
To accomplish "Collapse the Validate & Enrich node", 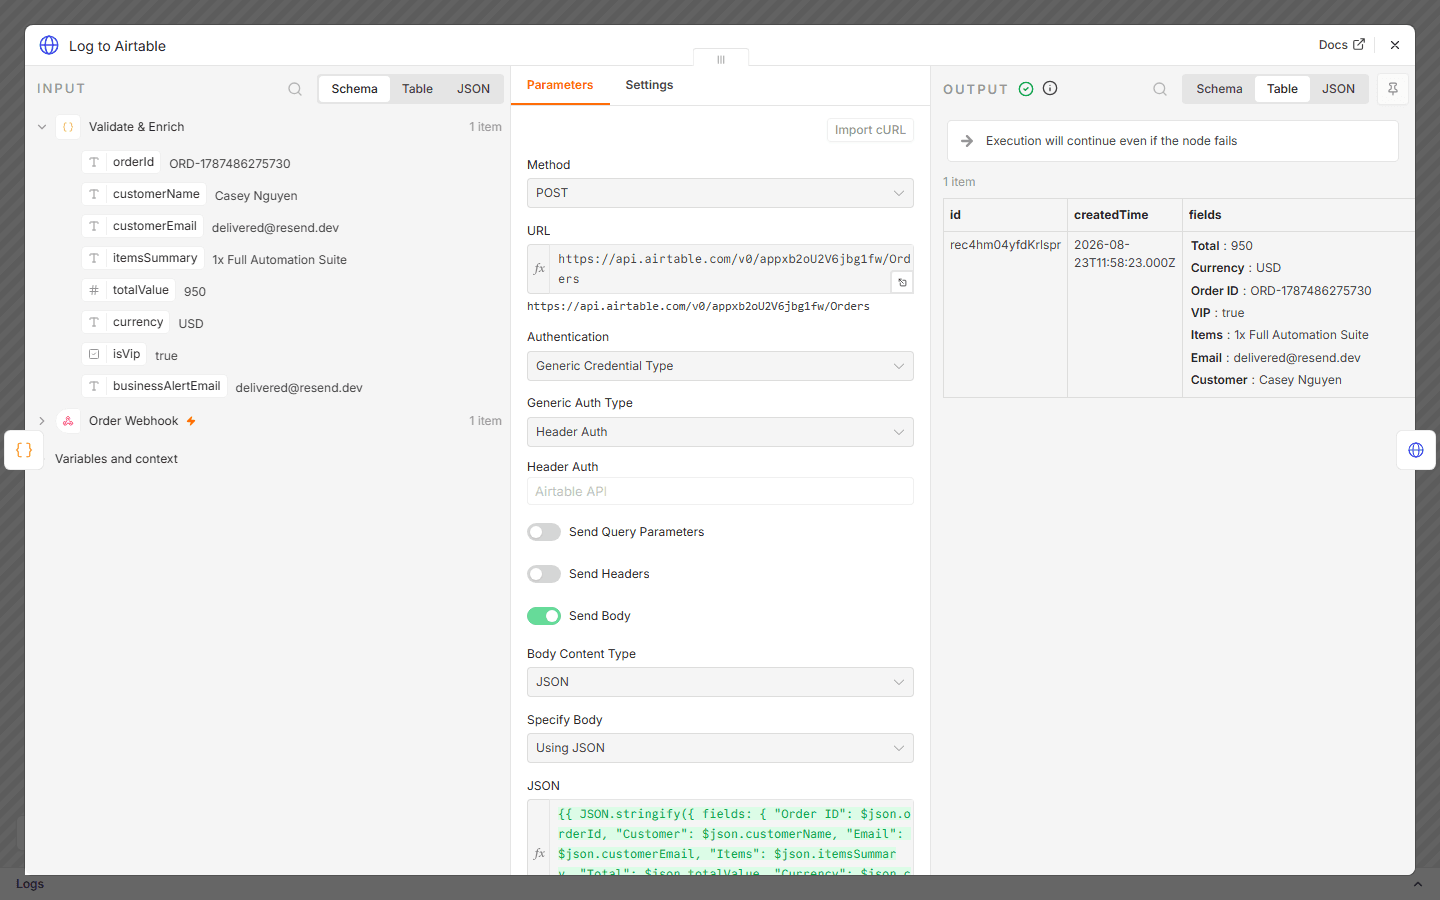I will [42, 127].
